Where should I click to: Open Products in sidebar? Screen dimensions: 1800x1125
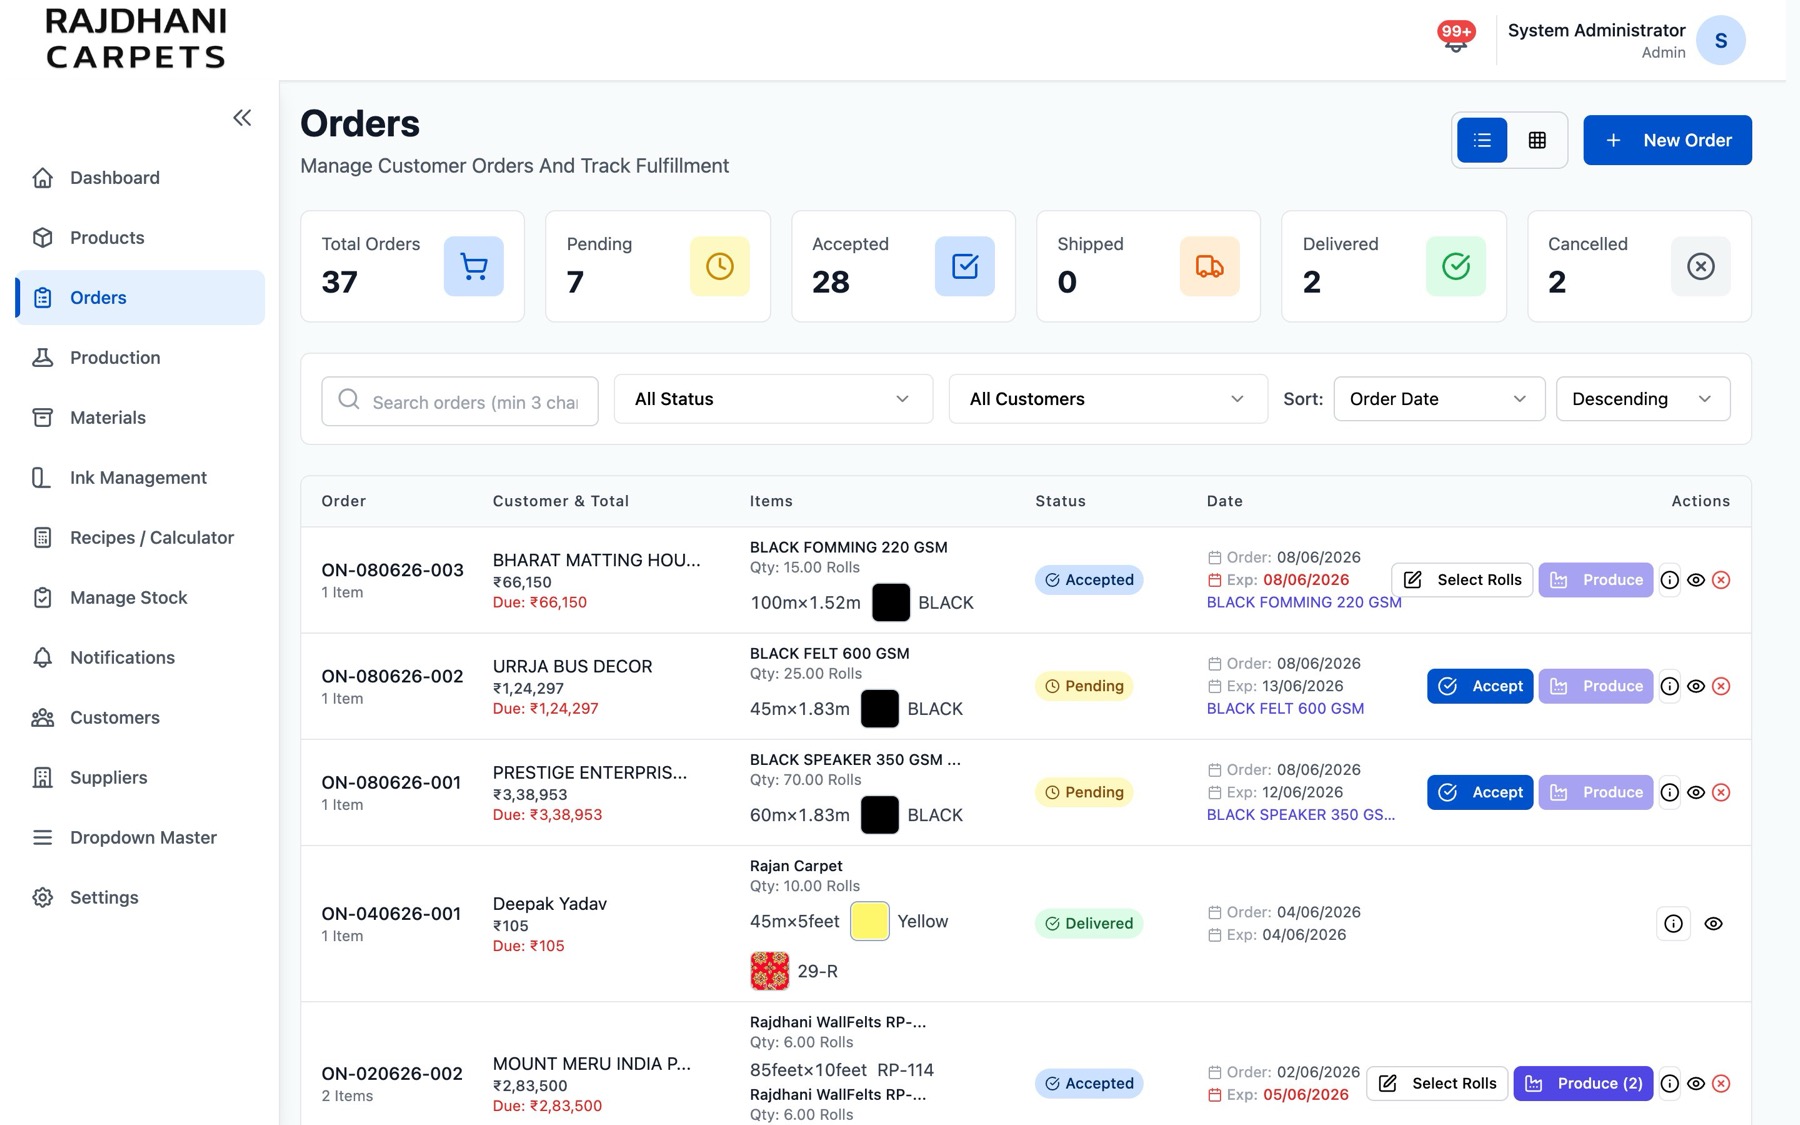pyautogui.click(x=140, y=238)
